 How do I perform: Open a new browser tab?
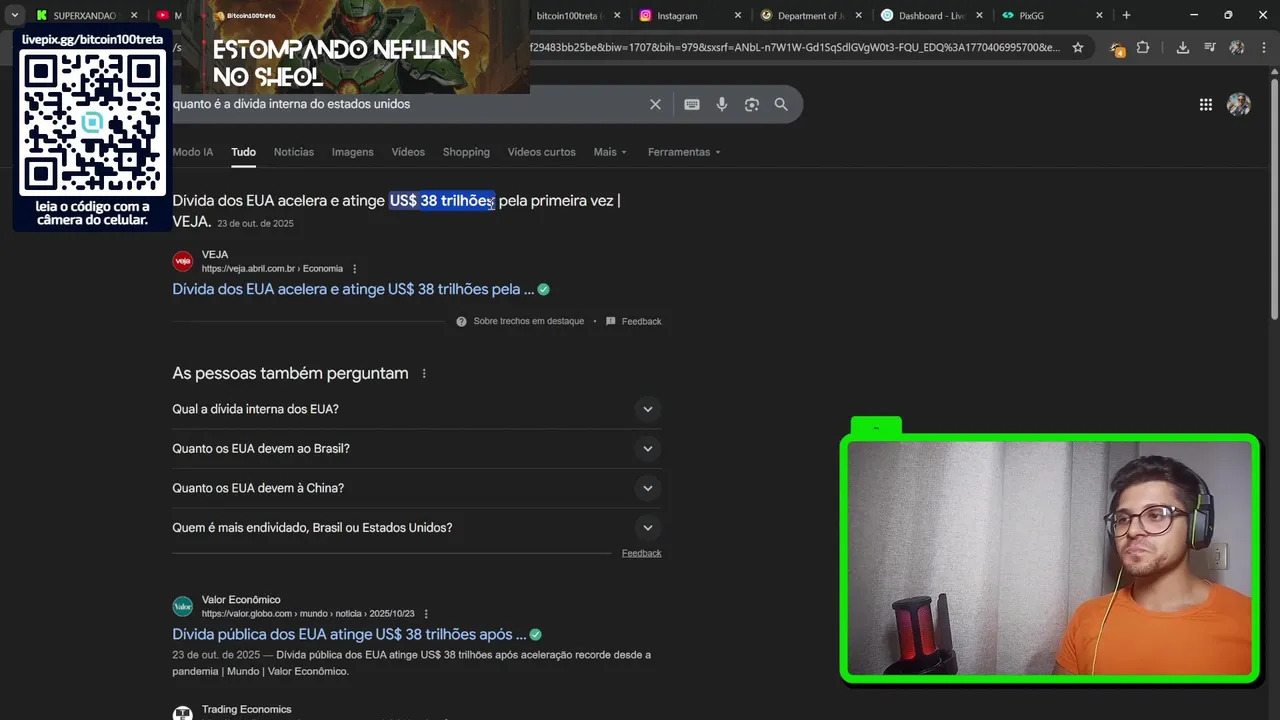(x=1126, y=15)
